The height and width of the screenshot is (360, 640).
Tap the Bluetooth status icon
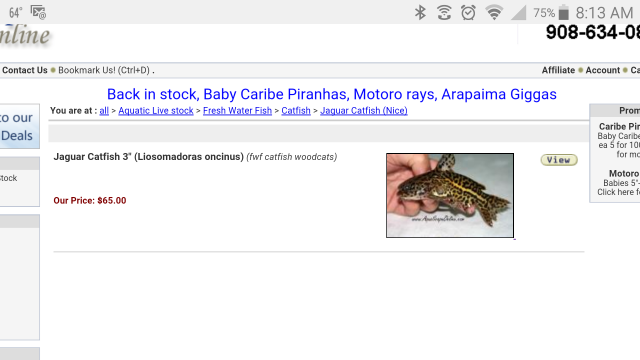420,13
